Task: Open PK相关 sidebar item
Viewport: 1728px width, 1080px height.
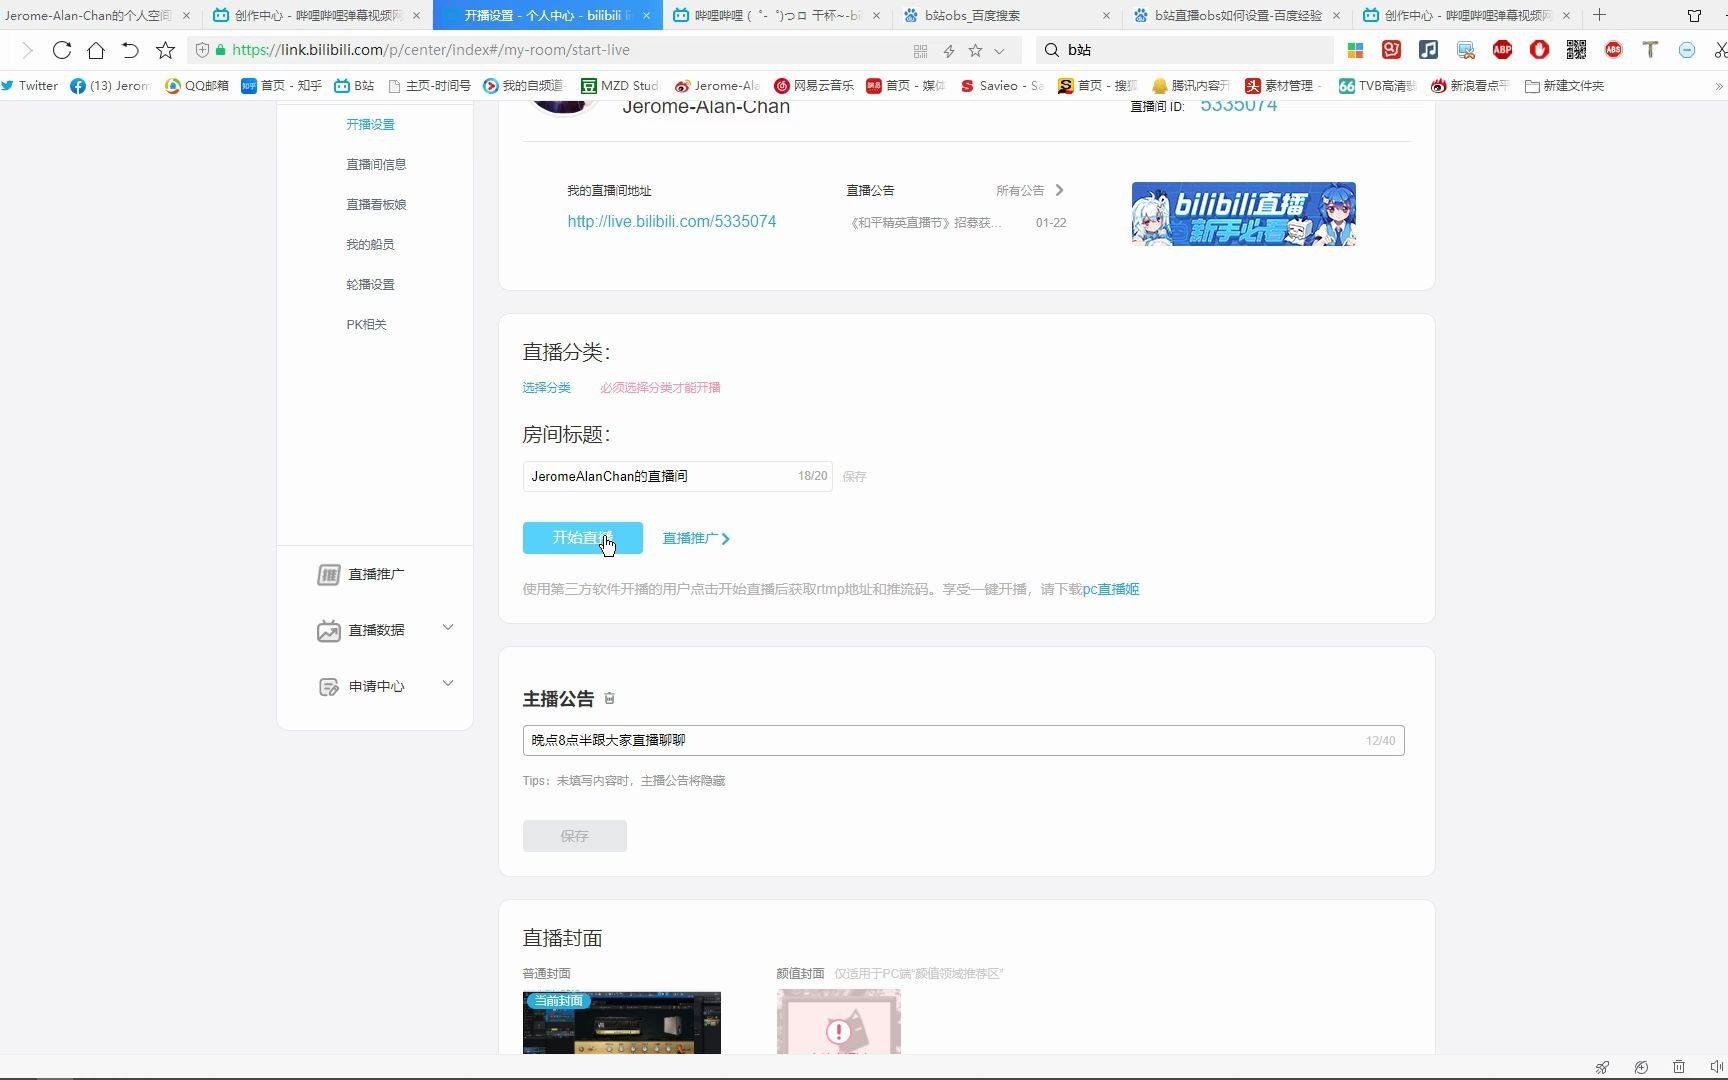Action: click(x=366, y=325)
